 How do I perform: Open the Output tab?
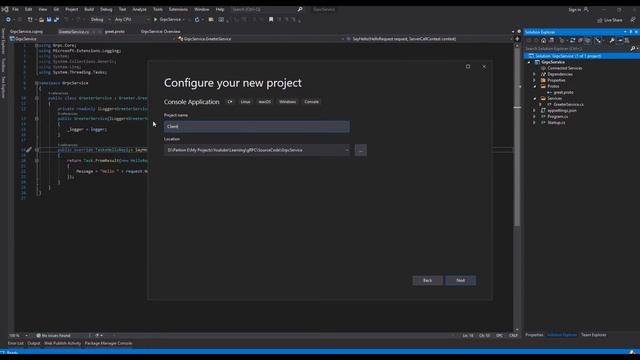click(x=34, y=343)
